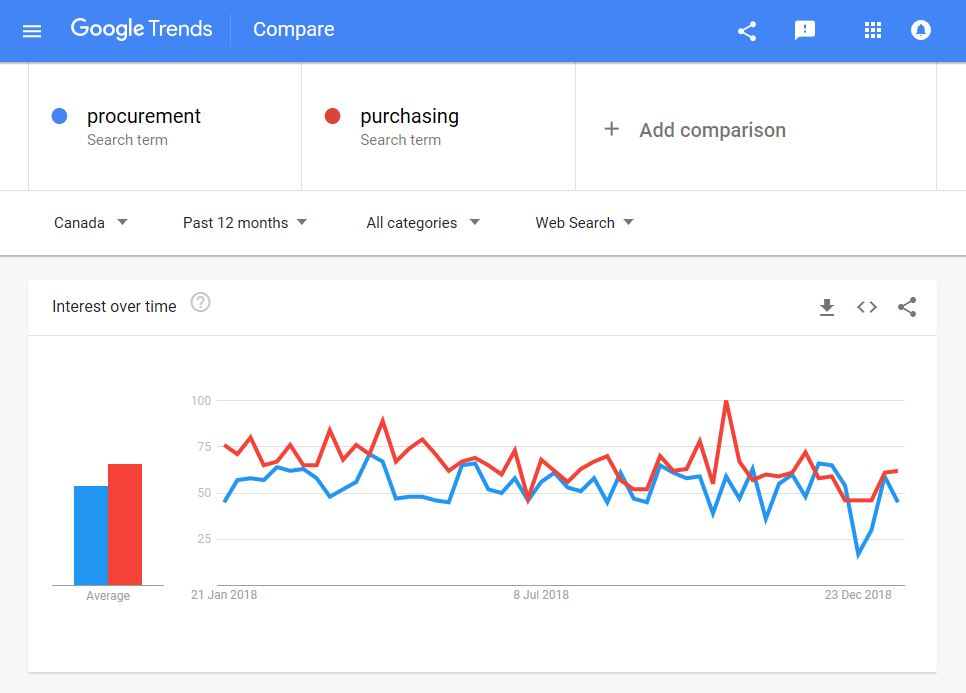Open the Past 12 months dropdown
The height and width of the screenshot is (693, 966).
[245, 222]
